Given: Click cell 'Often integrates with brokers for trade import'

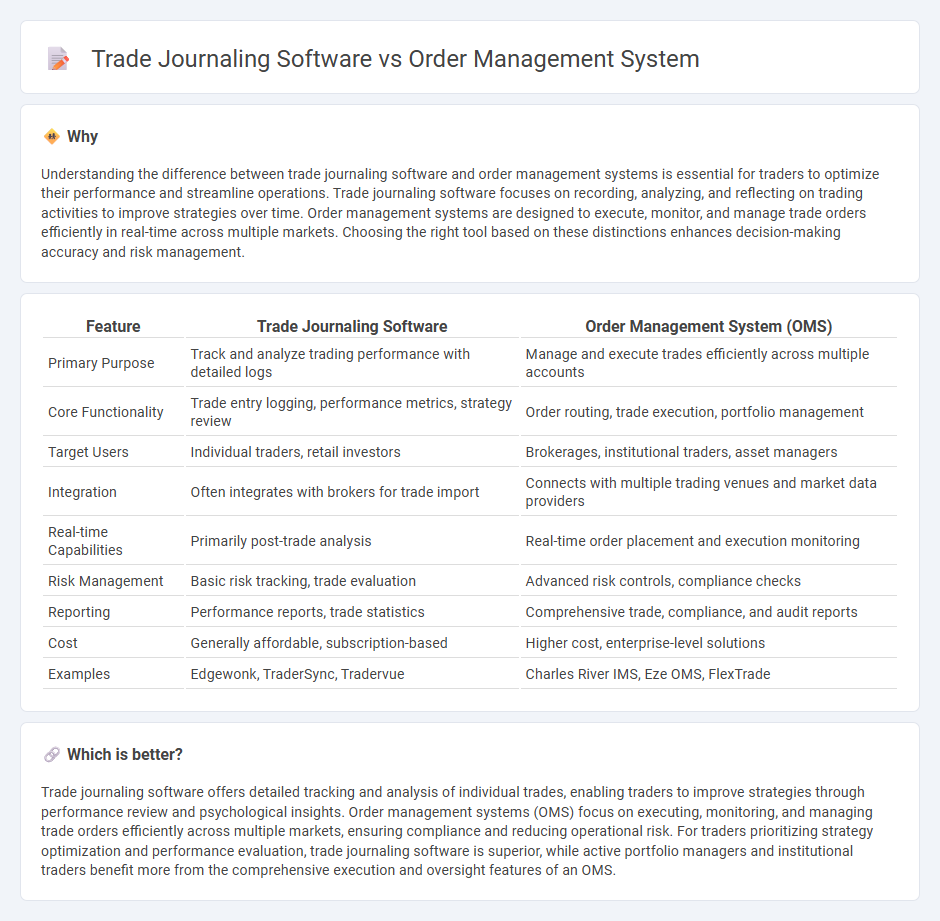Looking at the screenshot, I should [352, 492].
